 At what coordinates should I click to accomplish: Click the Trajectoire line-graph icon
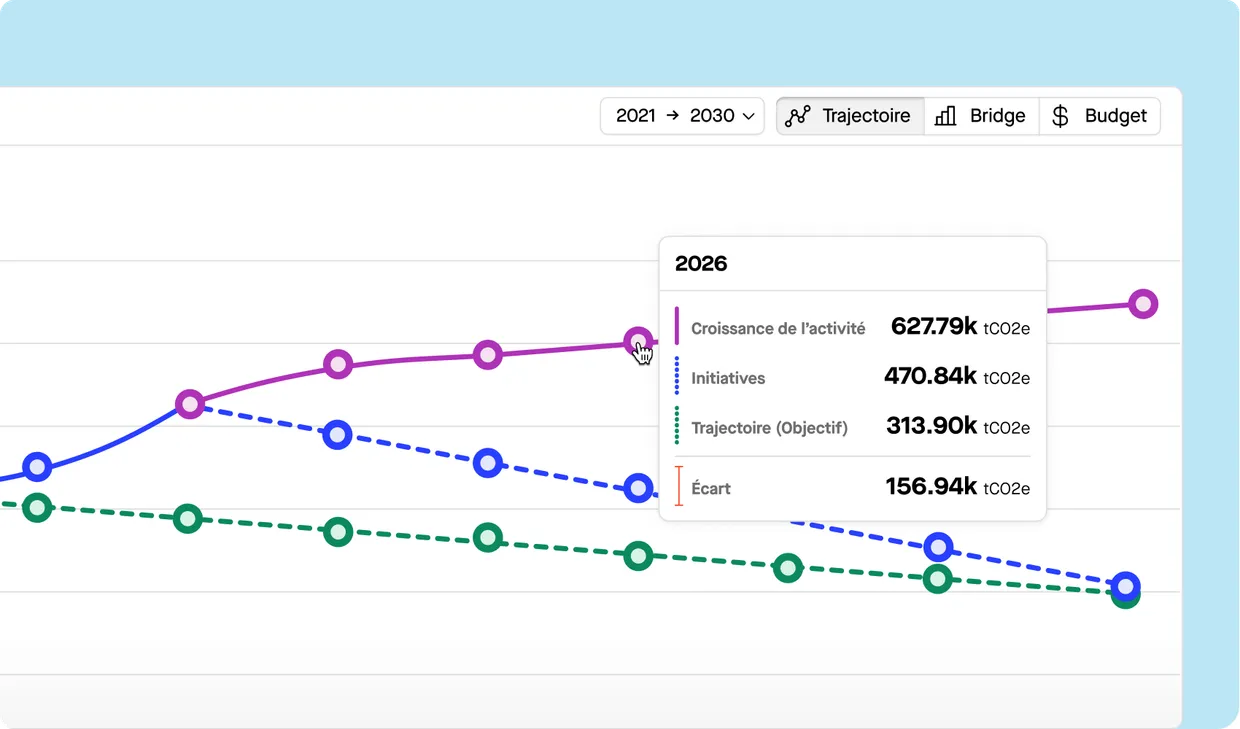click(797, 116)
